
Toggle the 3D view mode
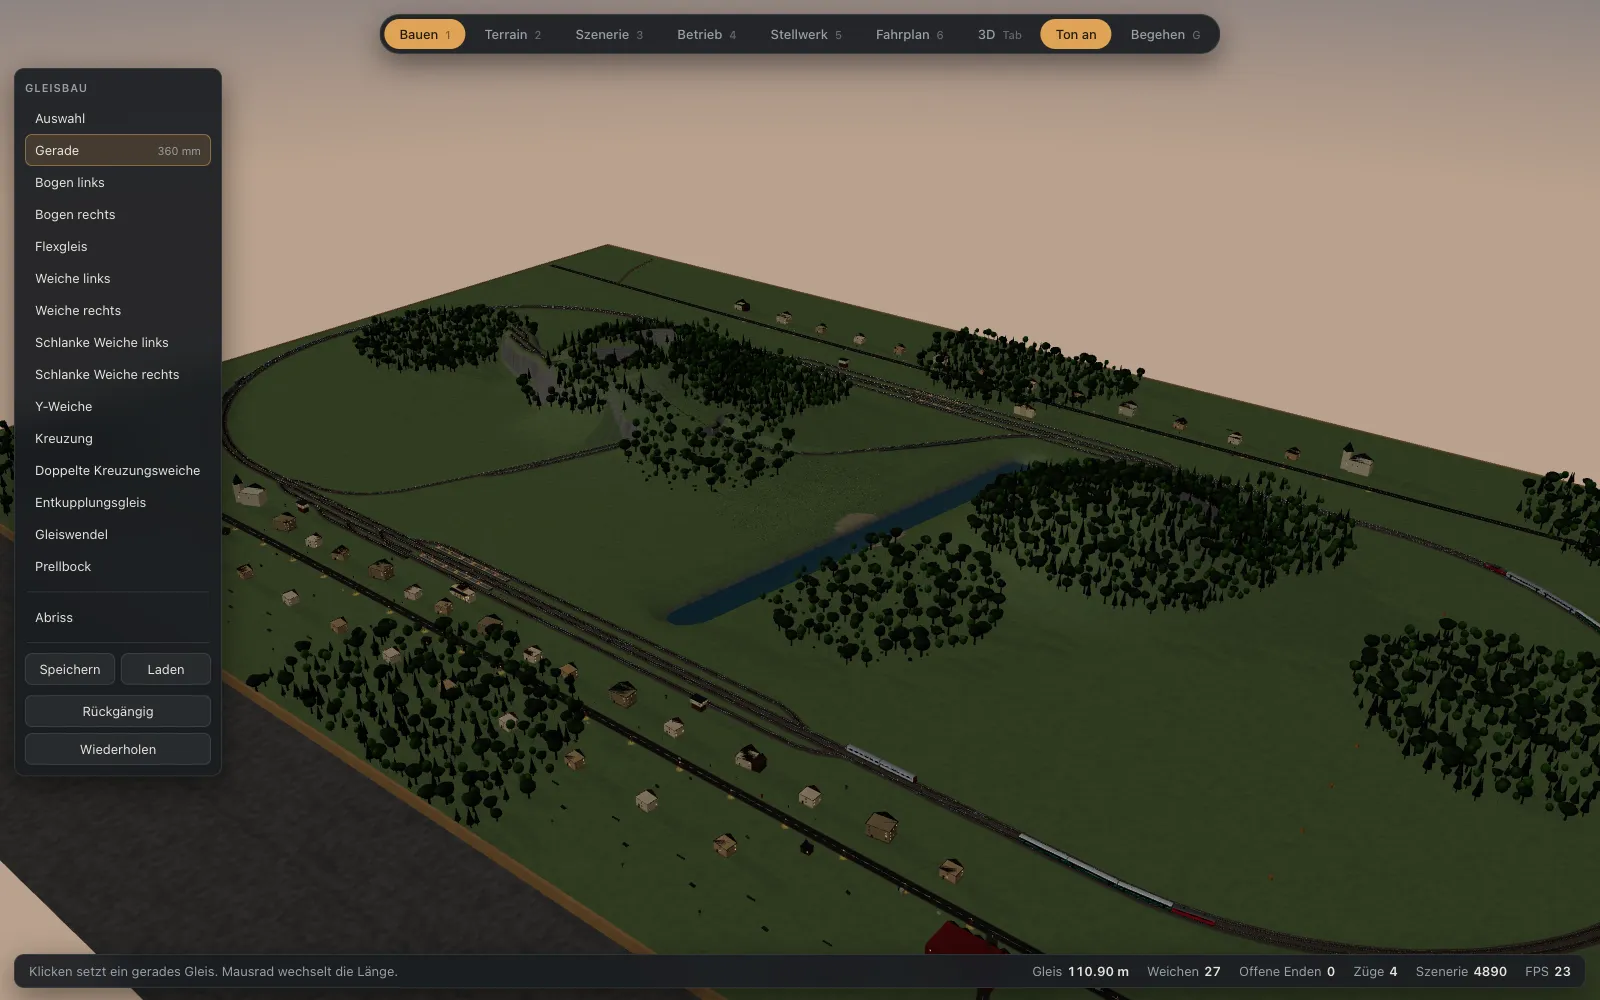999,34
